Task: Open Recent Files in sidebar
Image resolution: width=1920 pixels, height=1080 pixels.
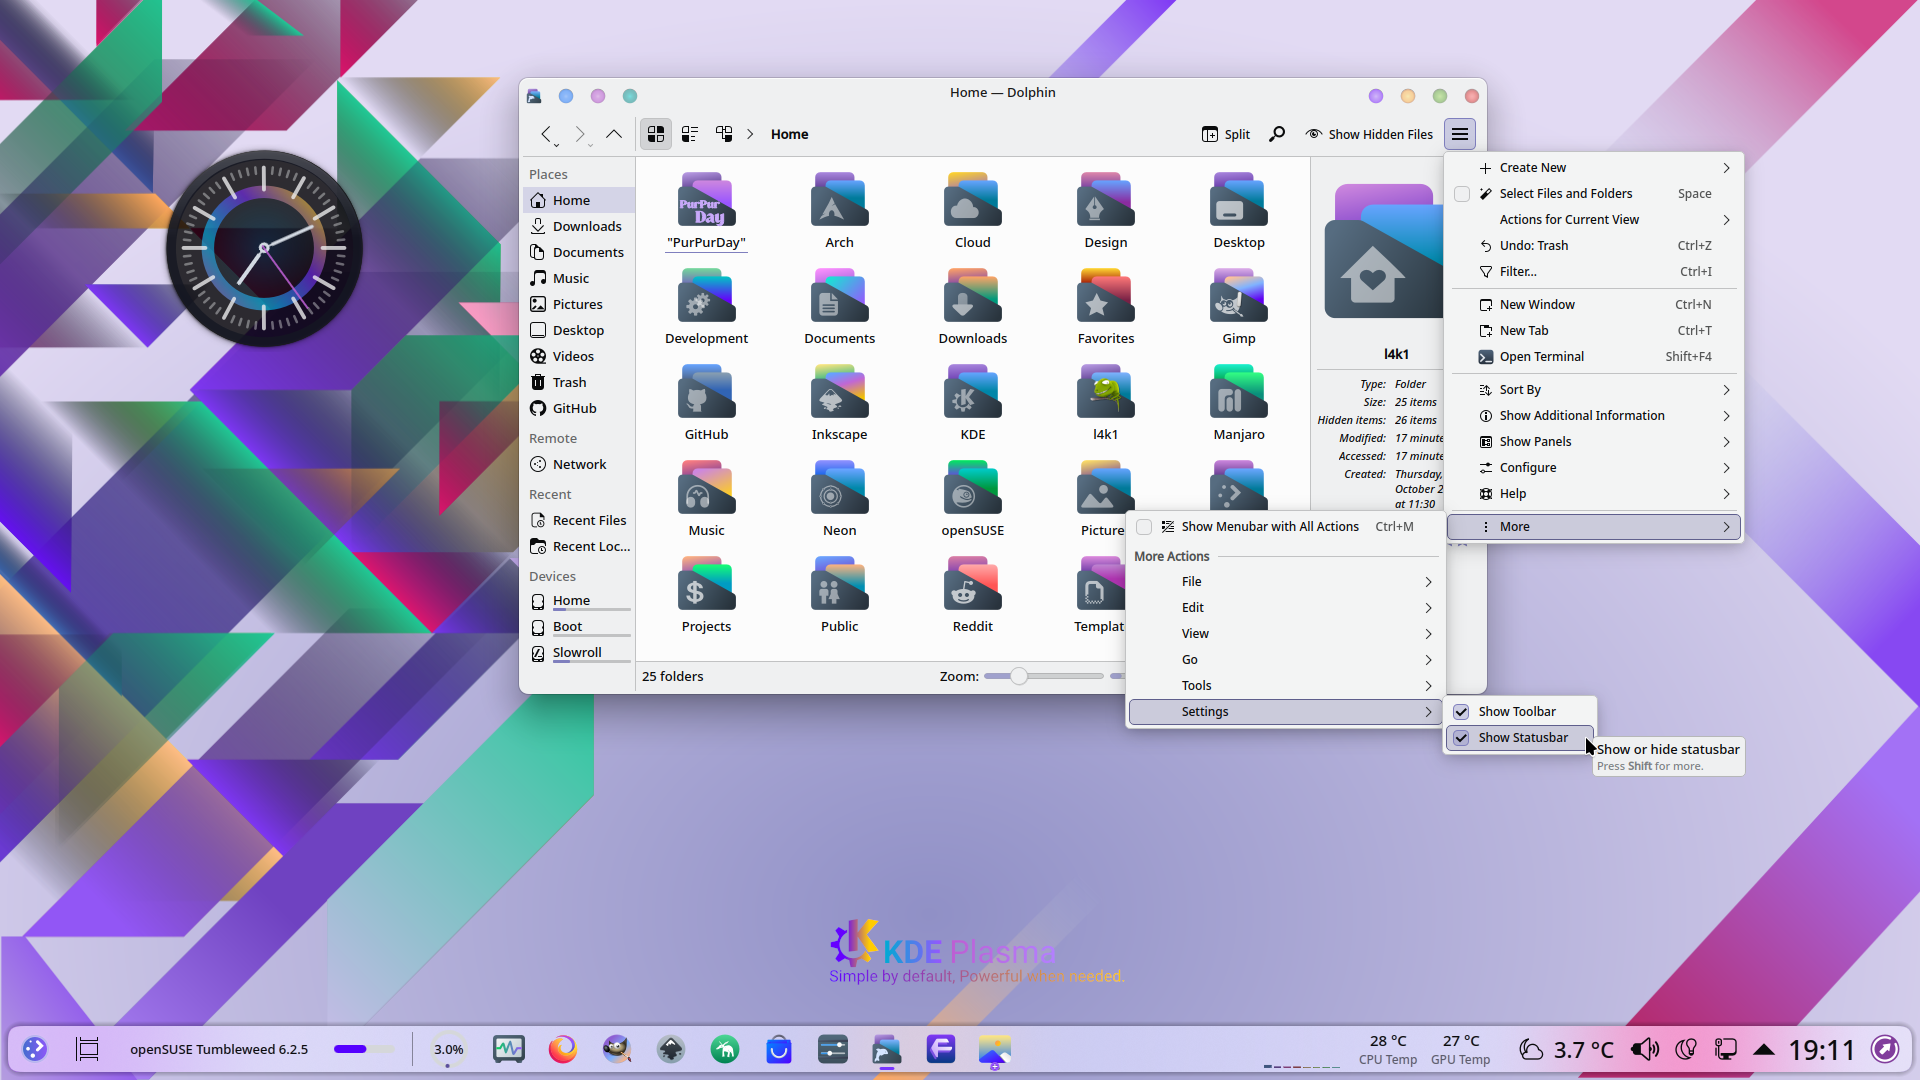Action: click(x=579, y=521)
